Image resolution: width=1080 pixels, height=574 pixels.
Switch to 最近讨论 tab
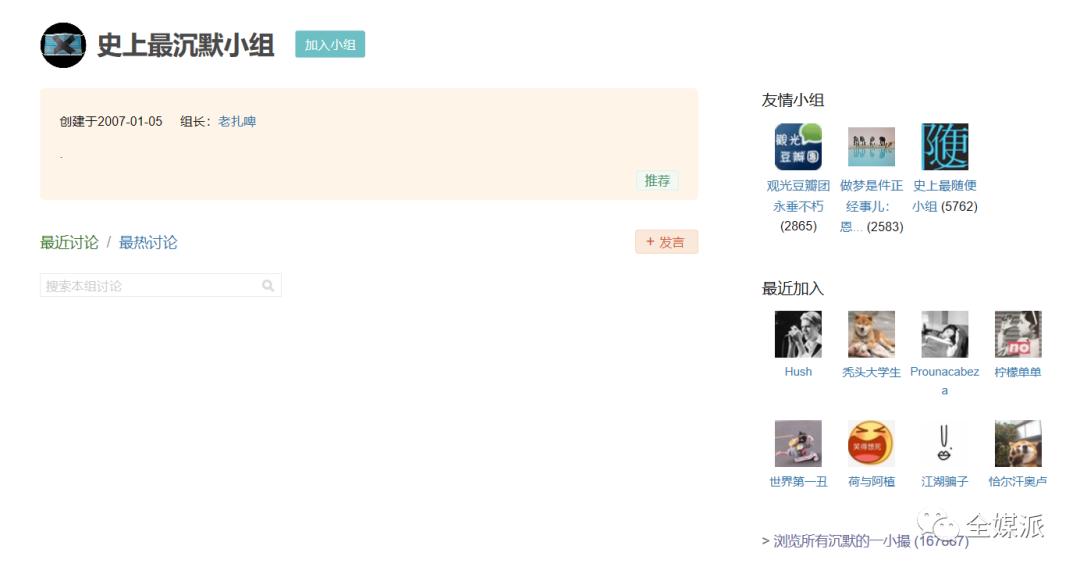tap(69, 243)
